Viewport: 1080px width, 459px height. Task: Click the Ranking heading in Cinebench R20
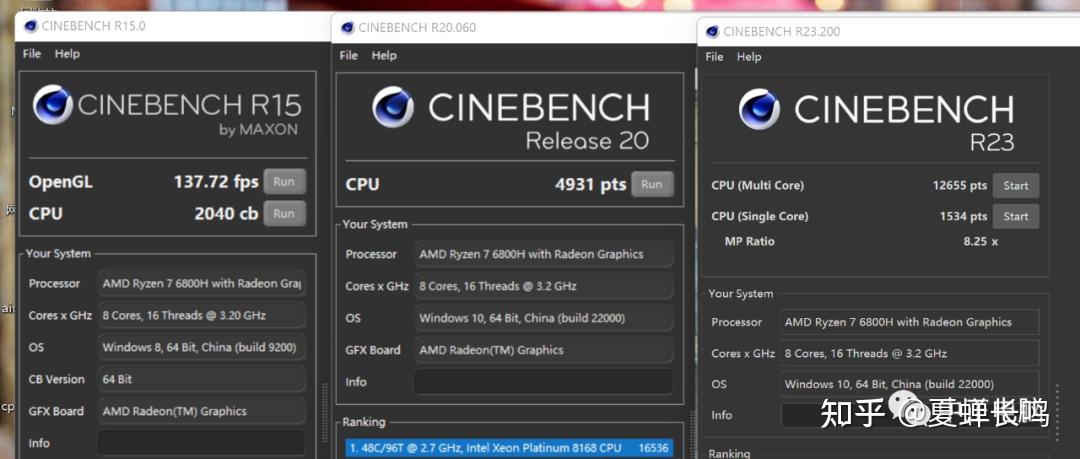point(364,422)
